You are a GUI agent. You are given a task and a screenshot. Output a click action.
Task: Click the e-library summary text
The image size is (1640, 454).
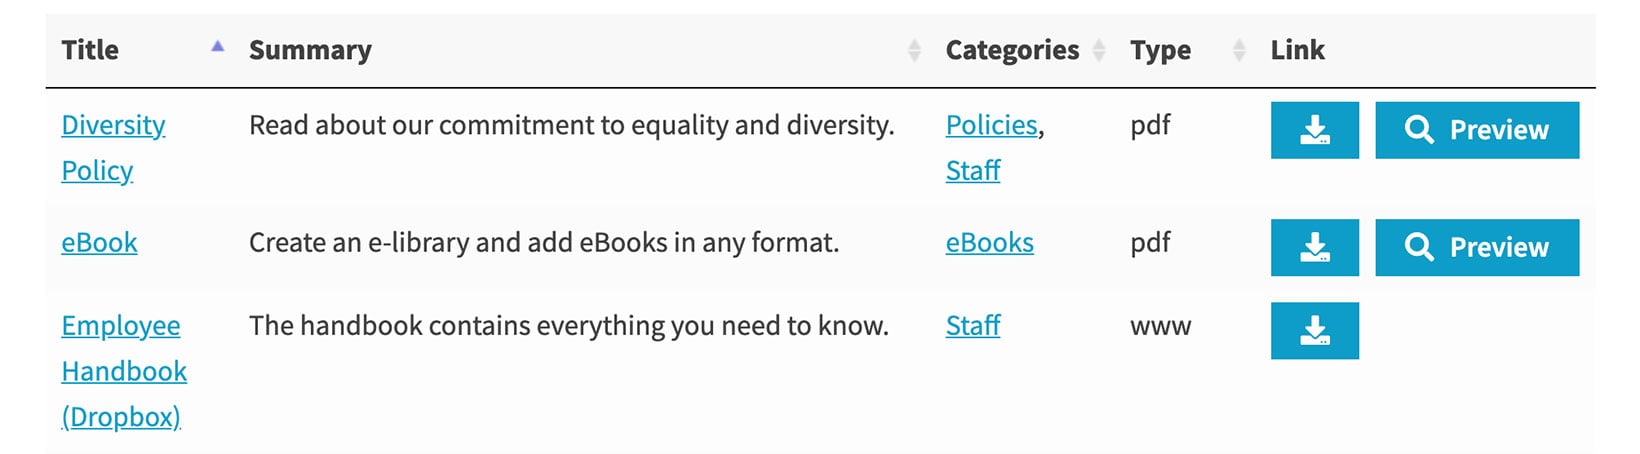pos(543,243)
